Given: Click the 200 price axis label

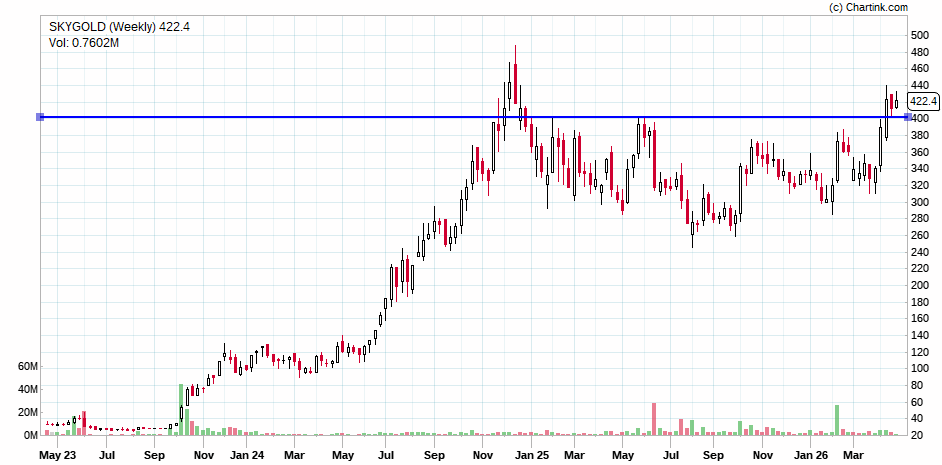Looking at the screenshot, I should coord(920,285).
